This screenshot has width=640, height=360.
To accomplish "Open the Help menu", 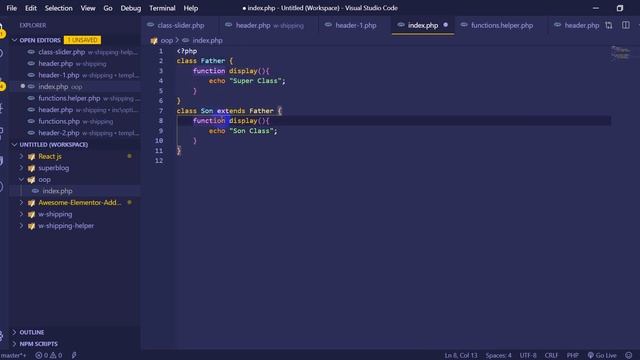I will (x=191, y=8).
